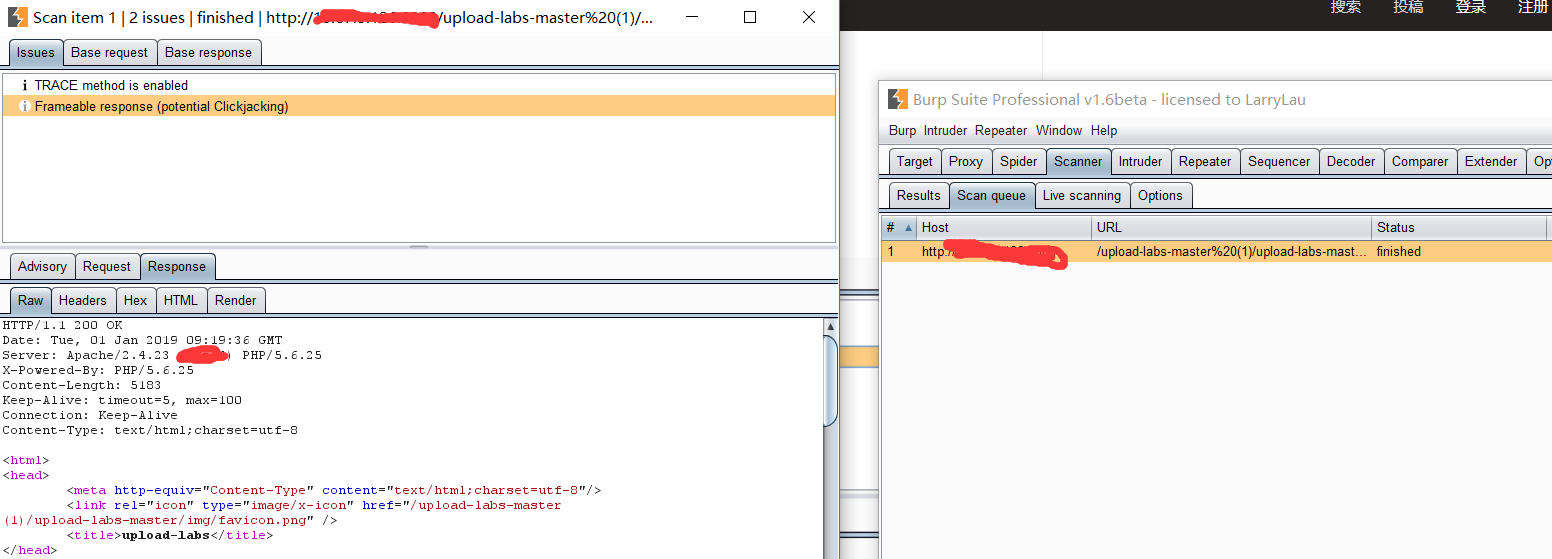This screenshot has width=1552, height=559.
Task: Switch to the Target tool tab
Action: pos(914,161)
